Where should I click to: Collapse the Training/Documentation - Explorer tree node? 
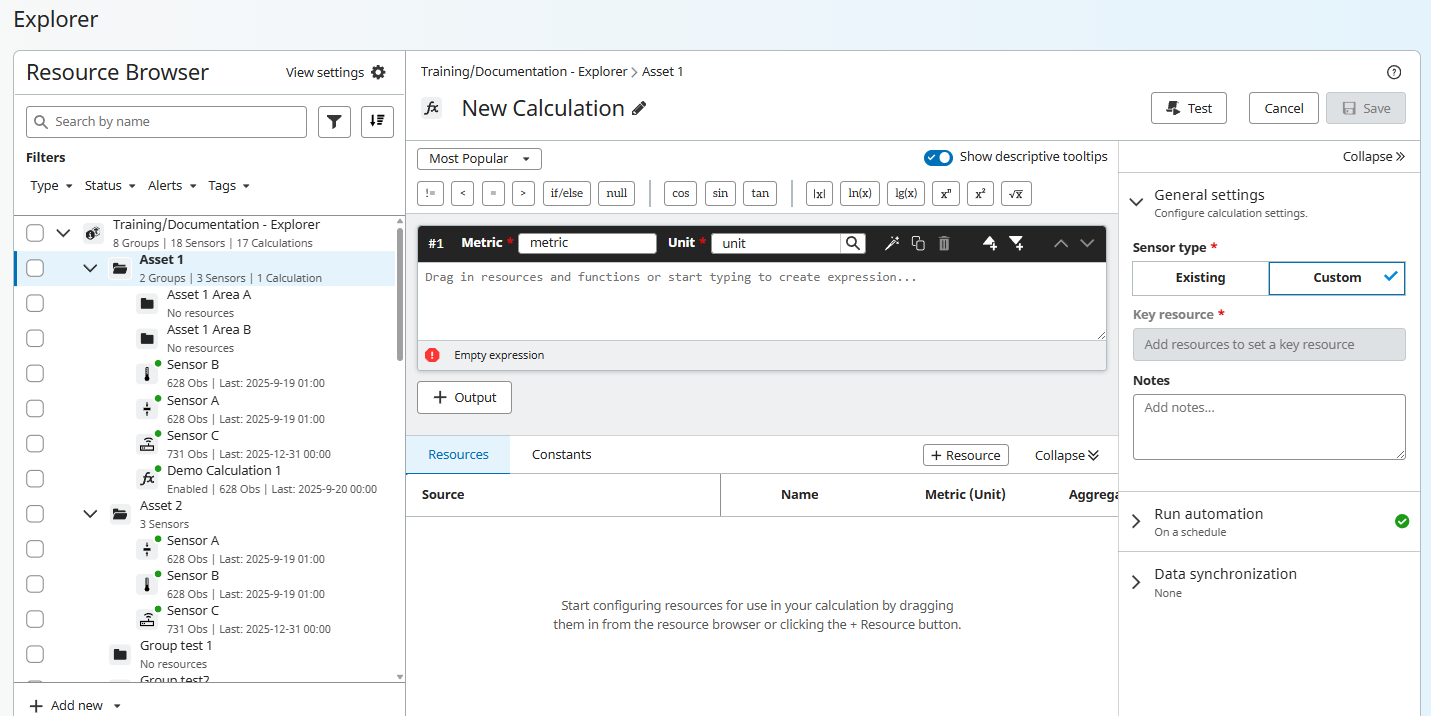pyautogui.click(x=64, y=233)
